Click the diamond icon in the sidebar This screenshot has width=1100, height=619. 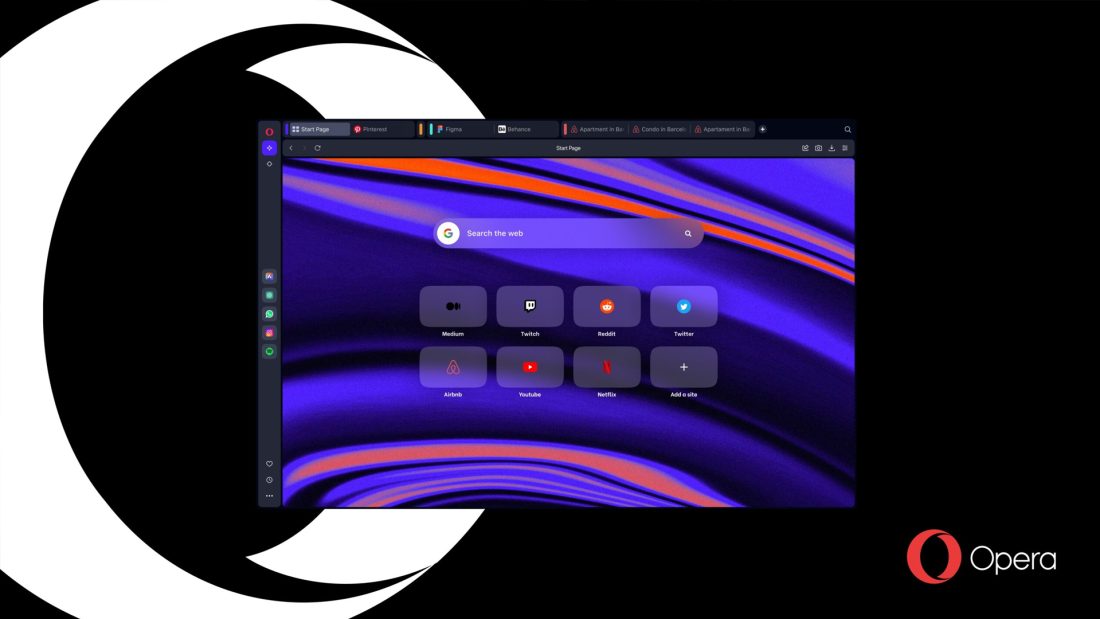click(269, 164)
